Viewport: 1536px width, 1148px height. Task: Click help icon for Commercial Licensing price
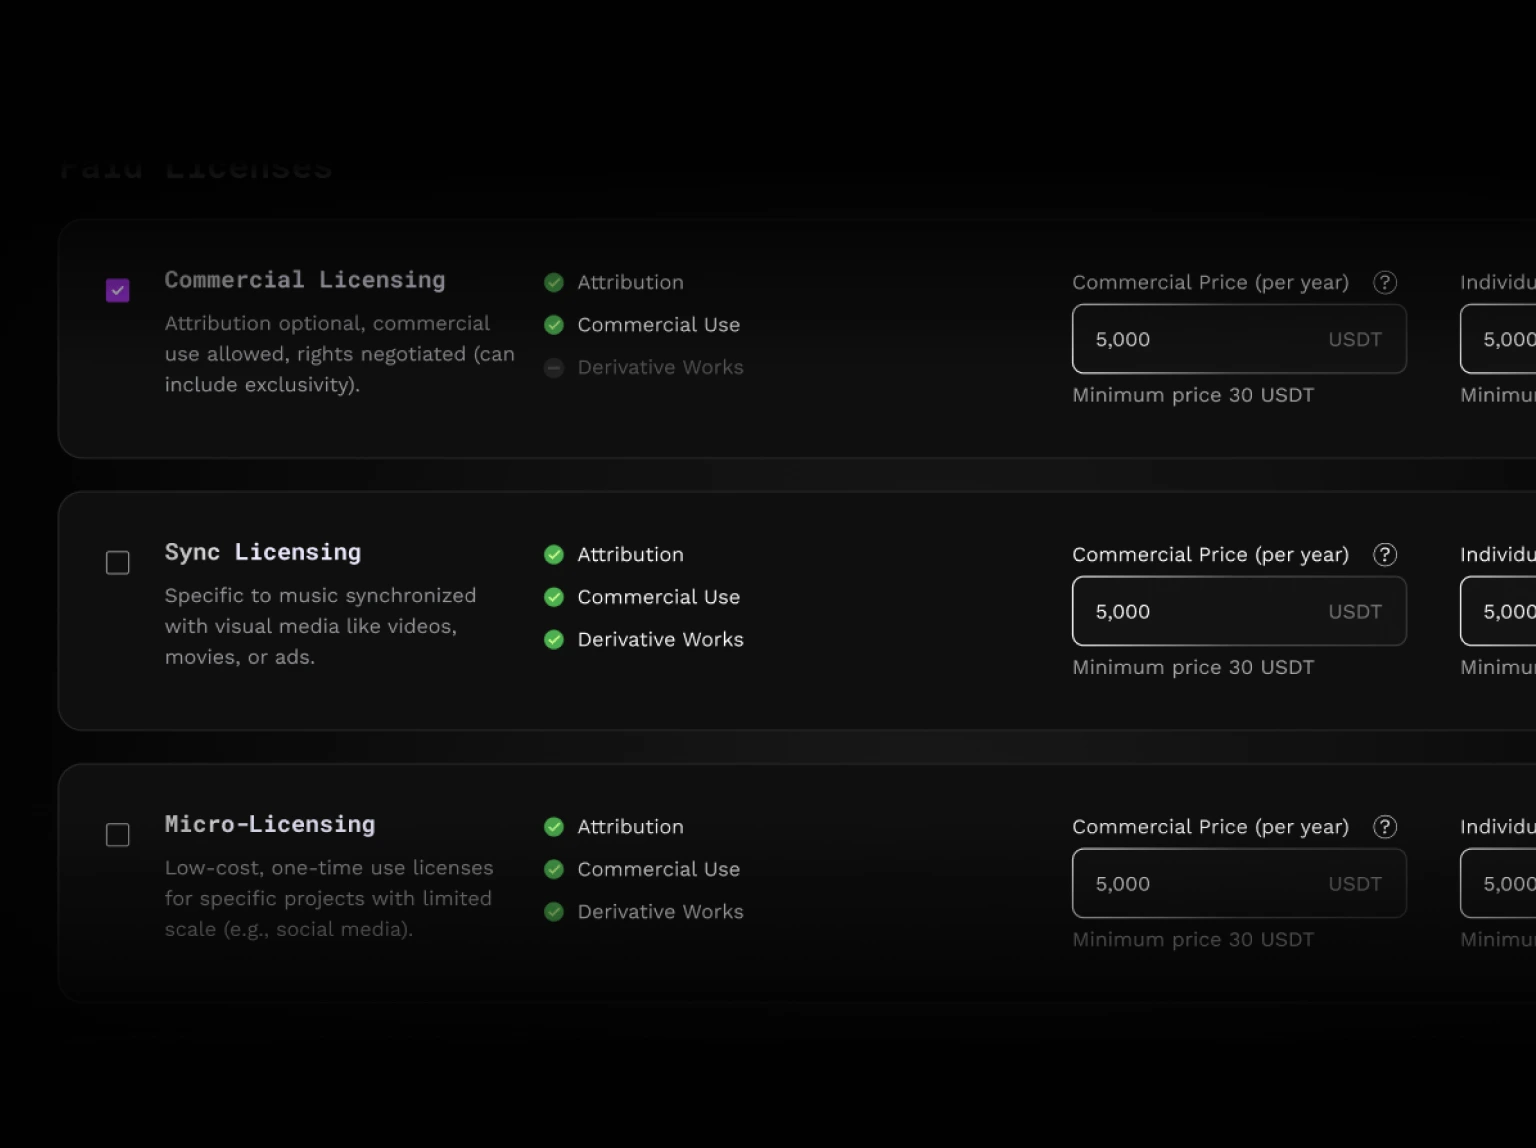tap(1384, 283)
